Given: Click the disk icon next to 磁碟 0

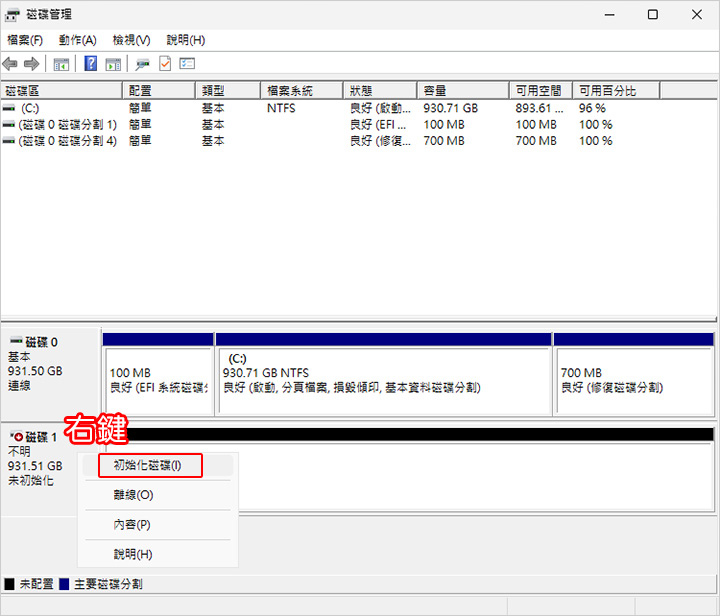Looking at the screenshot, I should coord(17,341).
